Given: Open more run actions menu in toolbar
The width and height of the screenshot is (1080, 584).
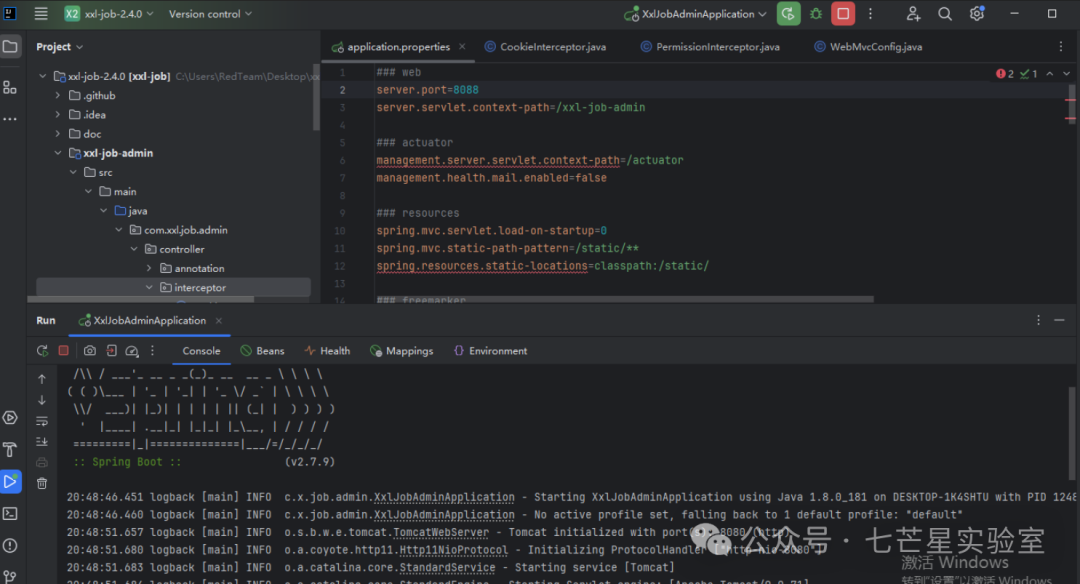Looking at the screenshot, I should point(871,14).
